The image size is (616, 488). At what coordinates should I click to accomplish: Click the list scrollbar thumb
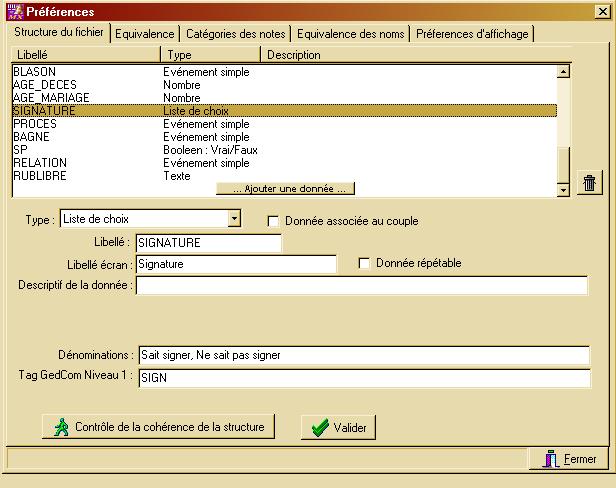(x=563, y=165)
